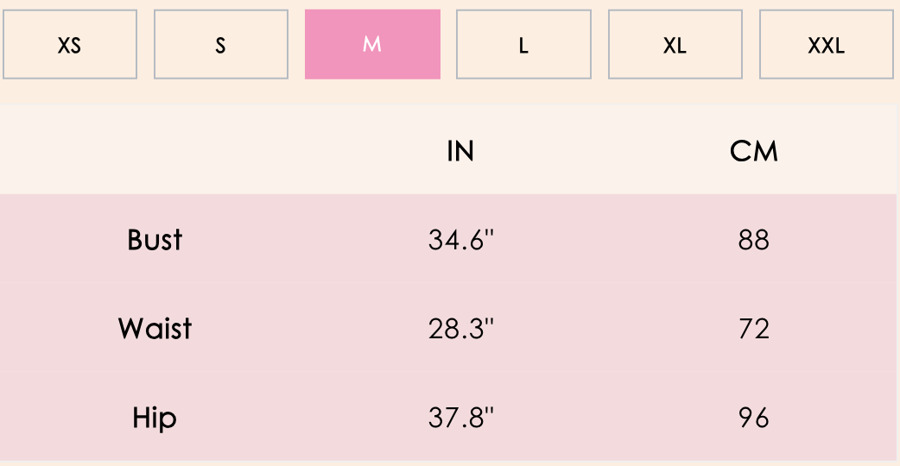Click the pink Waist table row
This screenshot has width=900, height=466.
[448, 328]
